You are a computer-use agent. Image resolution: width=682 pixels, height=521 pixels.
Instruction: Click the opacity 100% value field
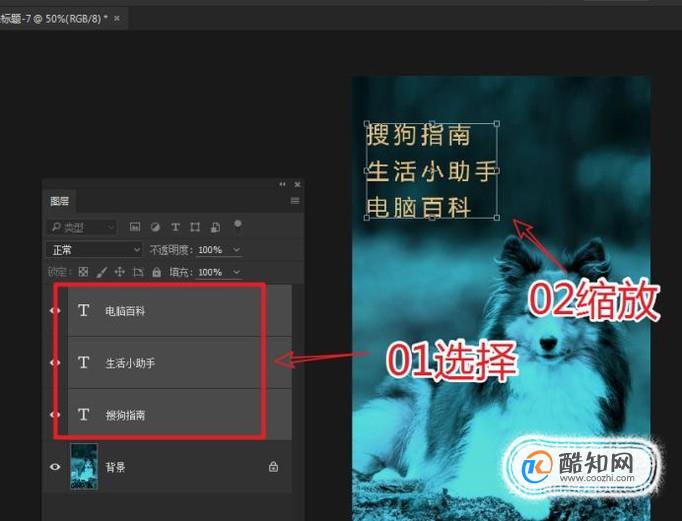[211, 250]
